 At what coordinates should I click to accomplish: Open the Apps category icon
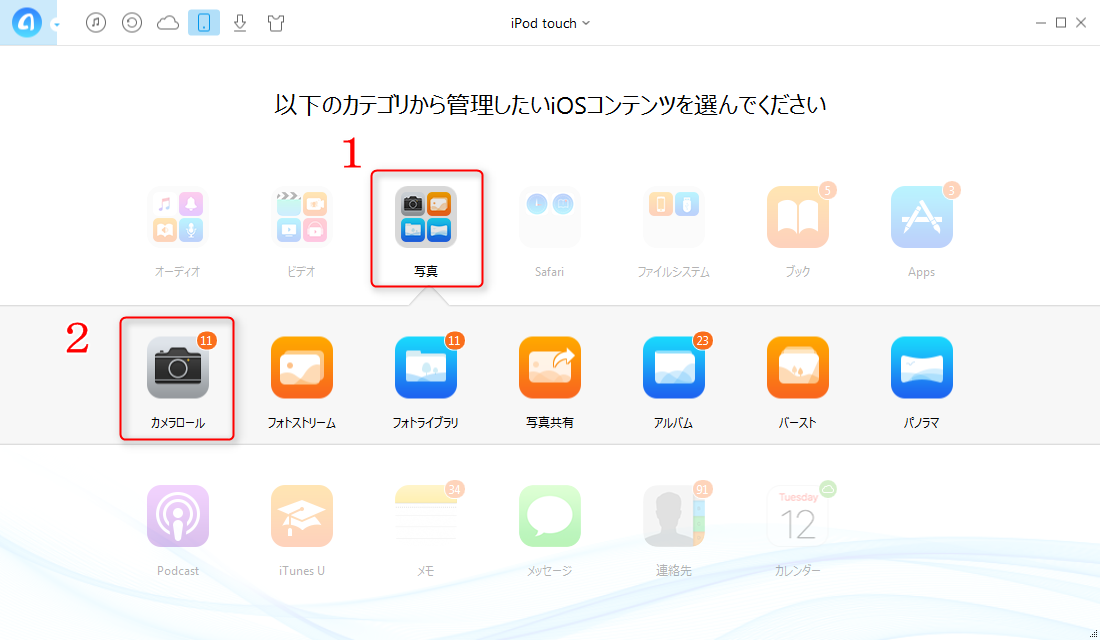pos(922,217)
